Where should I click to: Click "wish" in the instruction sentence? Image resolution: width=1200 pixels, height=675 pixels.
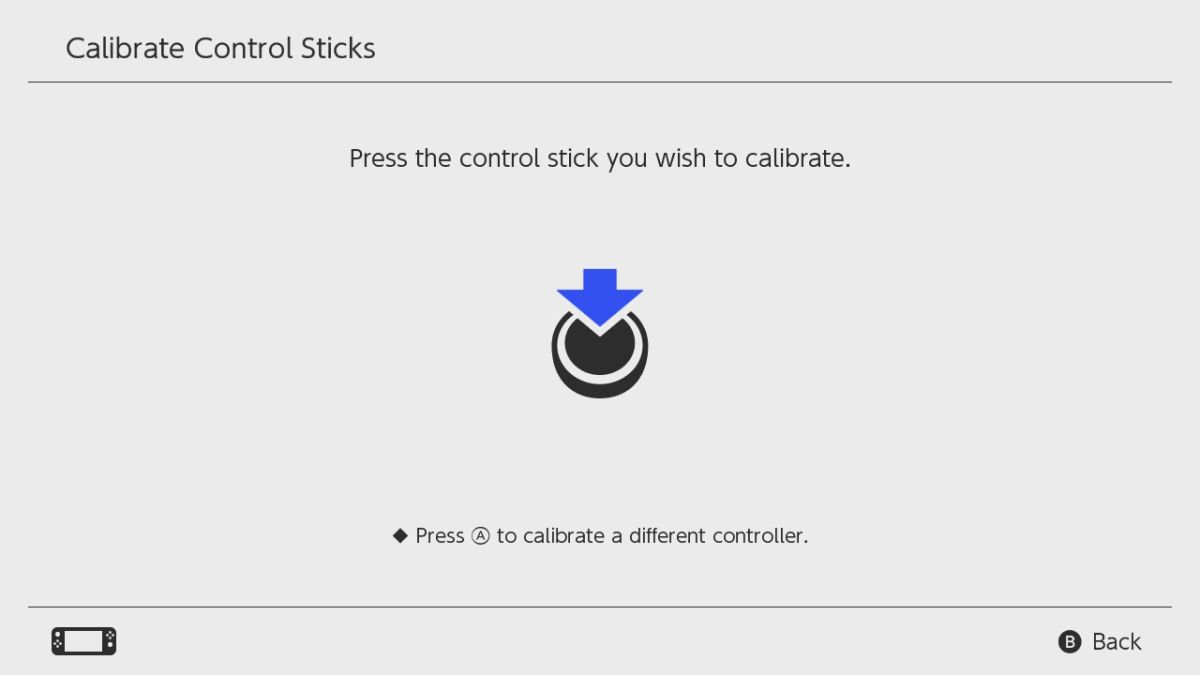click(681, 158)
